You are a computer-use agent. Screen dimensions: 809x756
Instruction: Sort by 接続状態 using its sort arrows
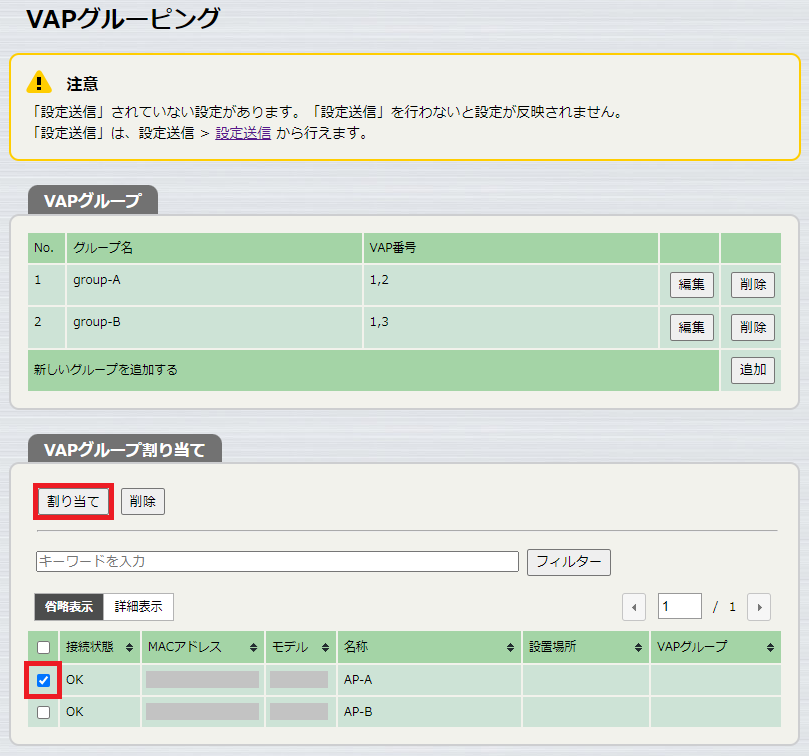127,647
